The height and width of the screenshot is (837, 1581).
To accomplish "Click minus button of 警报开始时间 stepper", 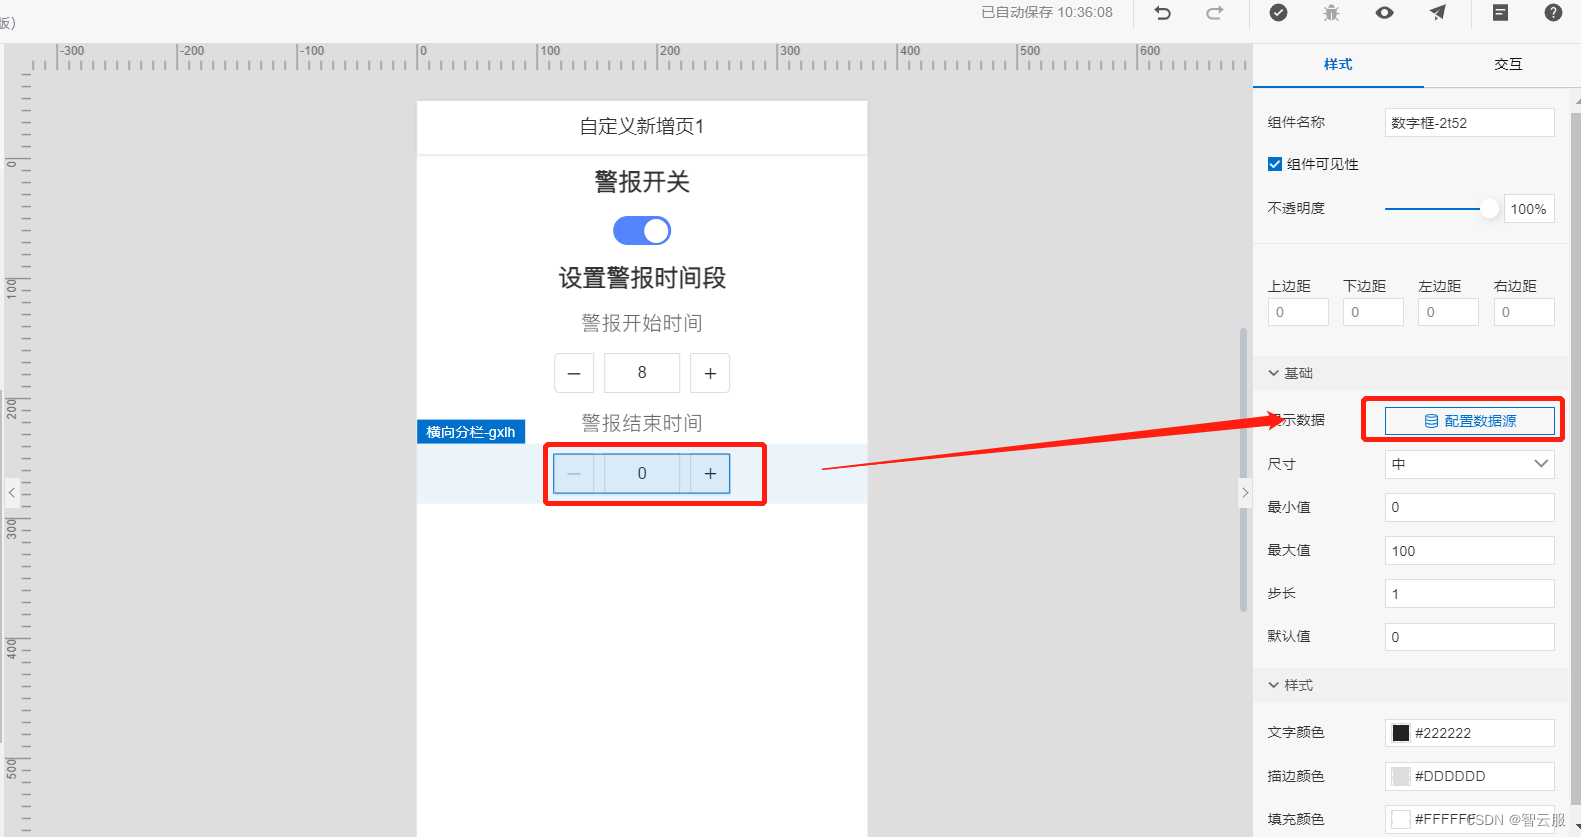I will [x=574, y=373].
